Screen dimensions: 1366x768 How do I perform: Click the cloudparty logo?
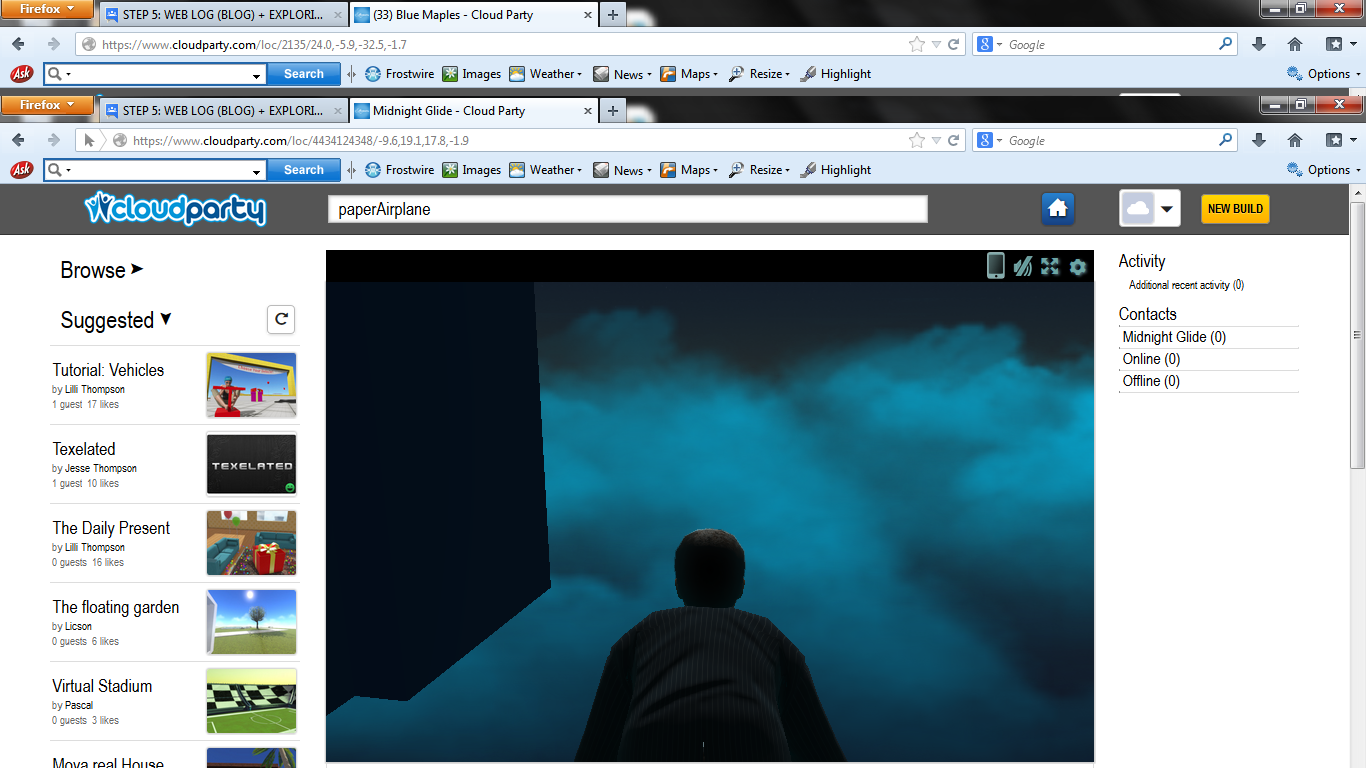[176, 208]
